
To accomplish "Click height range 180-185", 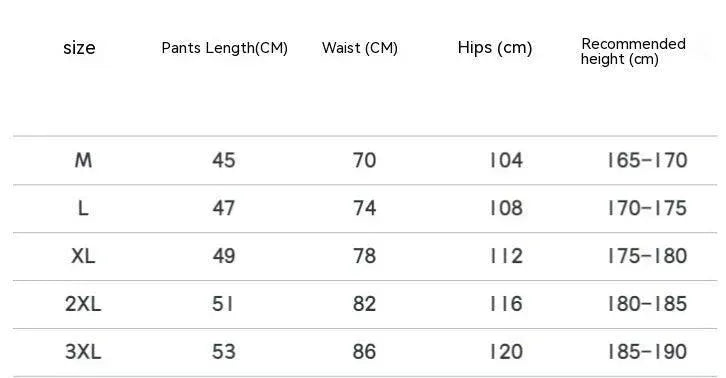I will (x=647, y=304).
